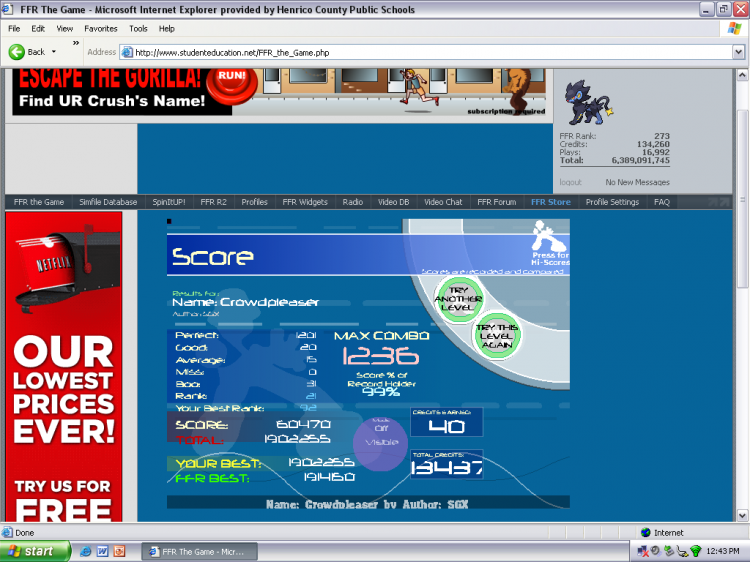Click the Done status bar text
The height and width of the screenshot is (562, 750).
tap(24, 533)
